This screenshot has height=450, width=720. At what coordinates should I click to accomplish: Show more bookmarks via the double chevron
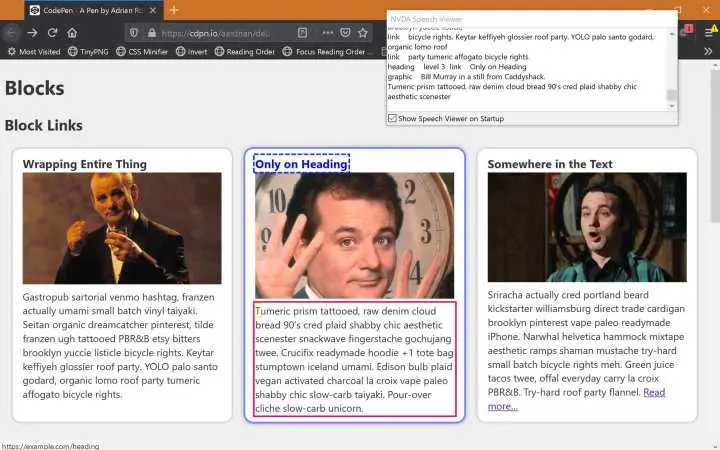(708, 51)
